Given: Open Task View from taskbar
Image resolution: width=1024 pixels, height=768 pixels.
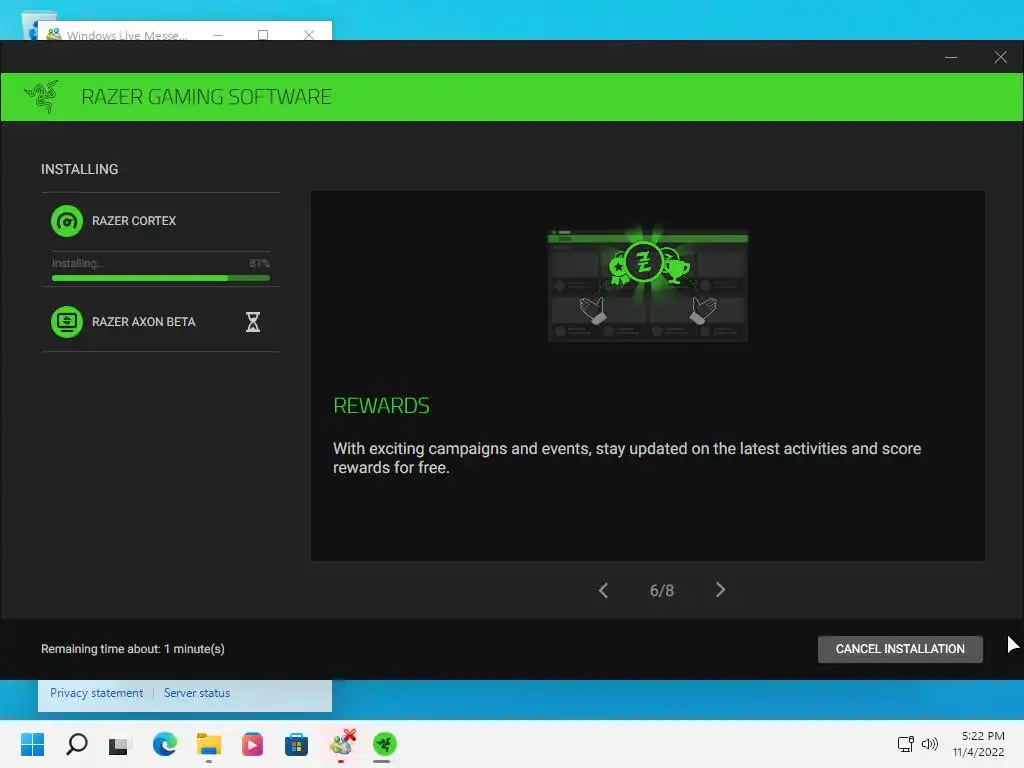Looking at the screenshot, I should (118, 744).
